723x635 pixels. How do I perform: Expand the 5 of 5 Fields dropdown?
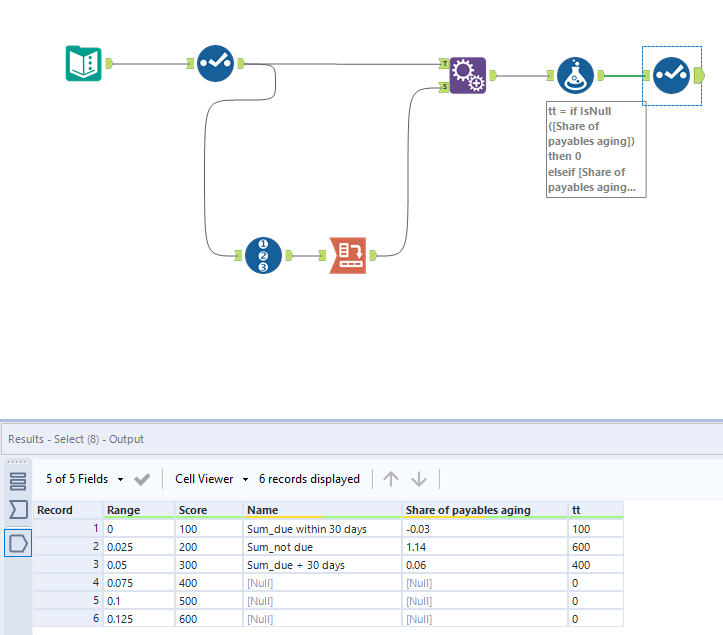coord(85,479)
